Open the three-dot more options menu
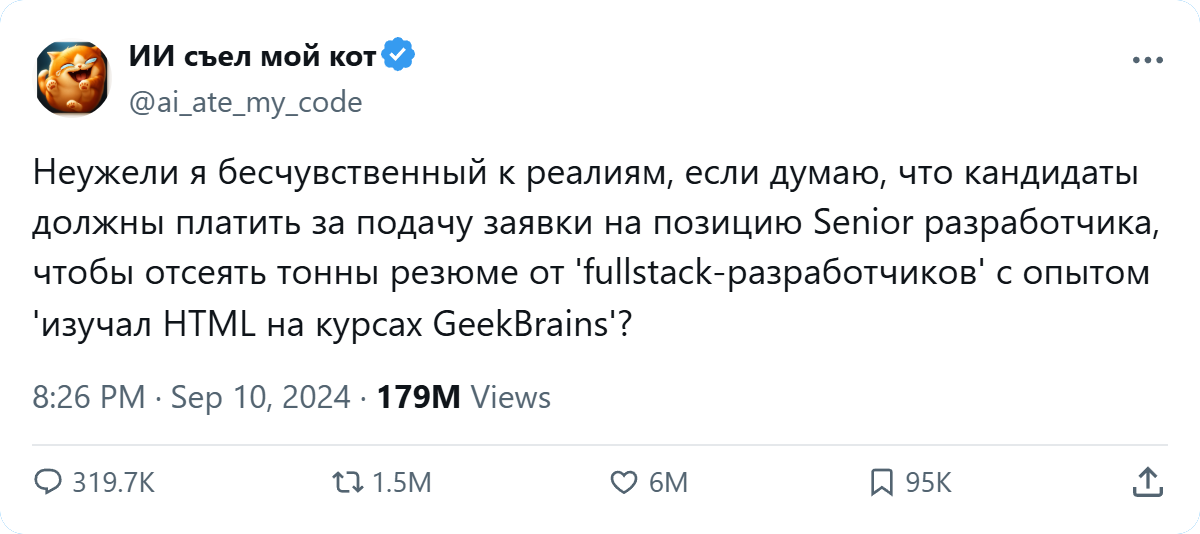Image resolution: width=1200 pixels, height=534 pixels. (1146, 61)
